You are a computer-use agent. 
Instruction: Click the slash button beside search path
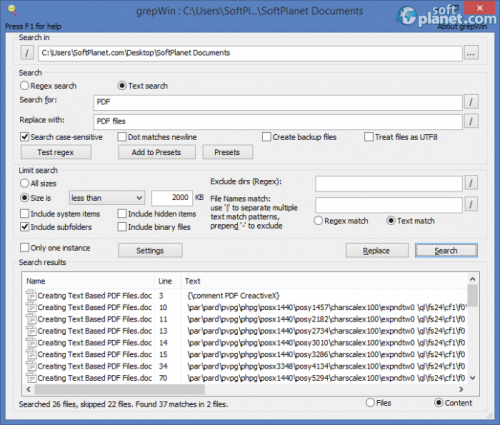click(27, 53)
